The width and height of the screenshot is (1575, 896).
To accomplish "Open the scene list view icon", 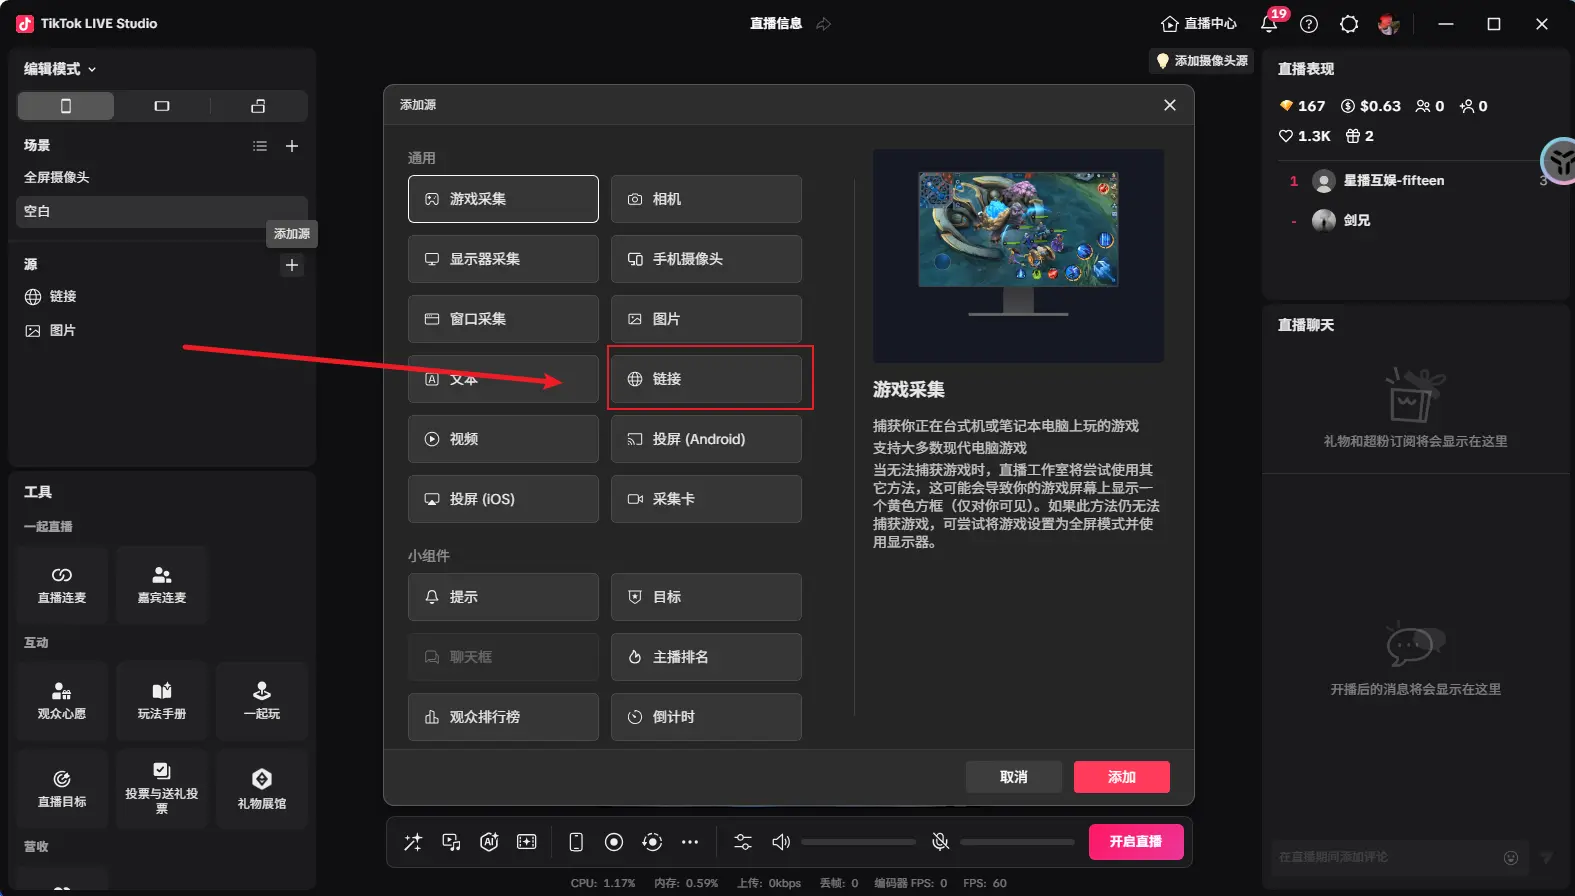I will 260,146.
